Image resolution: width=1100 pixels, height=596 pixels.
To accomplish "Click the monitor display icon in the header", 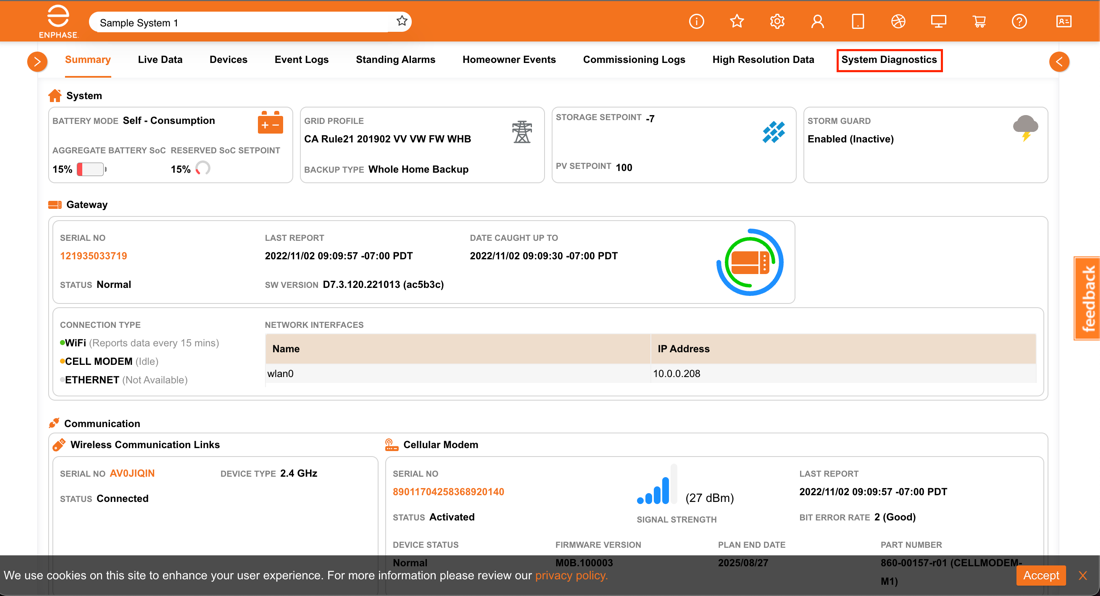I will coord(939,20).
